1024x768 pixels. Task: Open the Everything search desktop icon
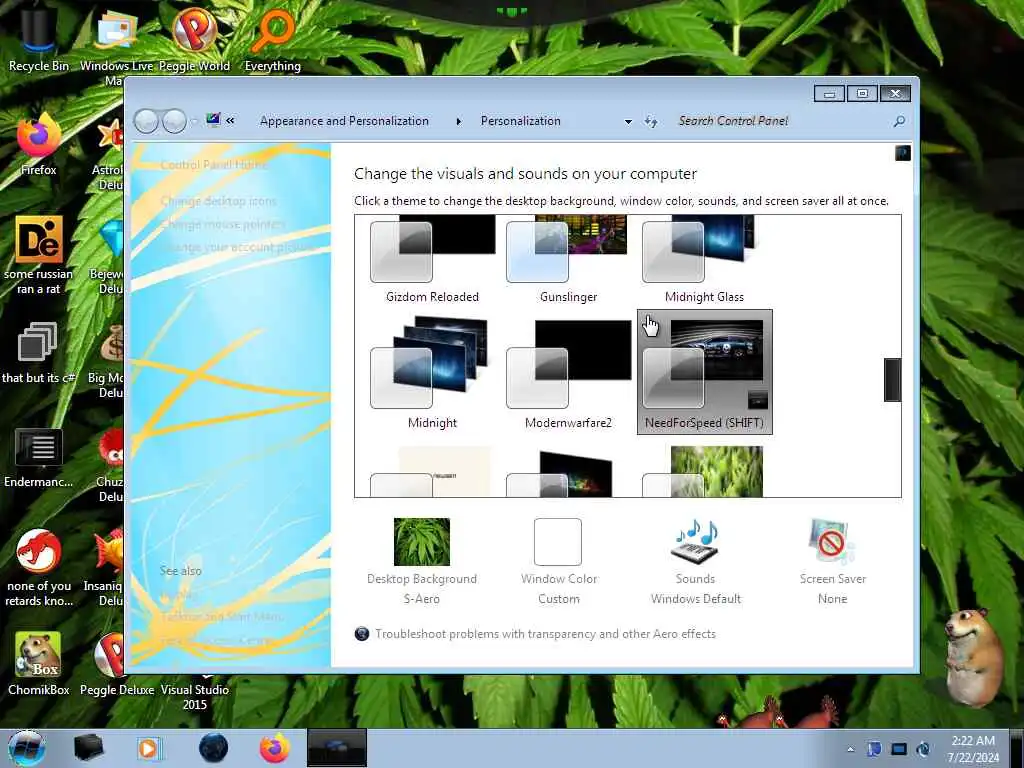click(273, 38)
